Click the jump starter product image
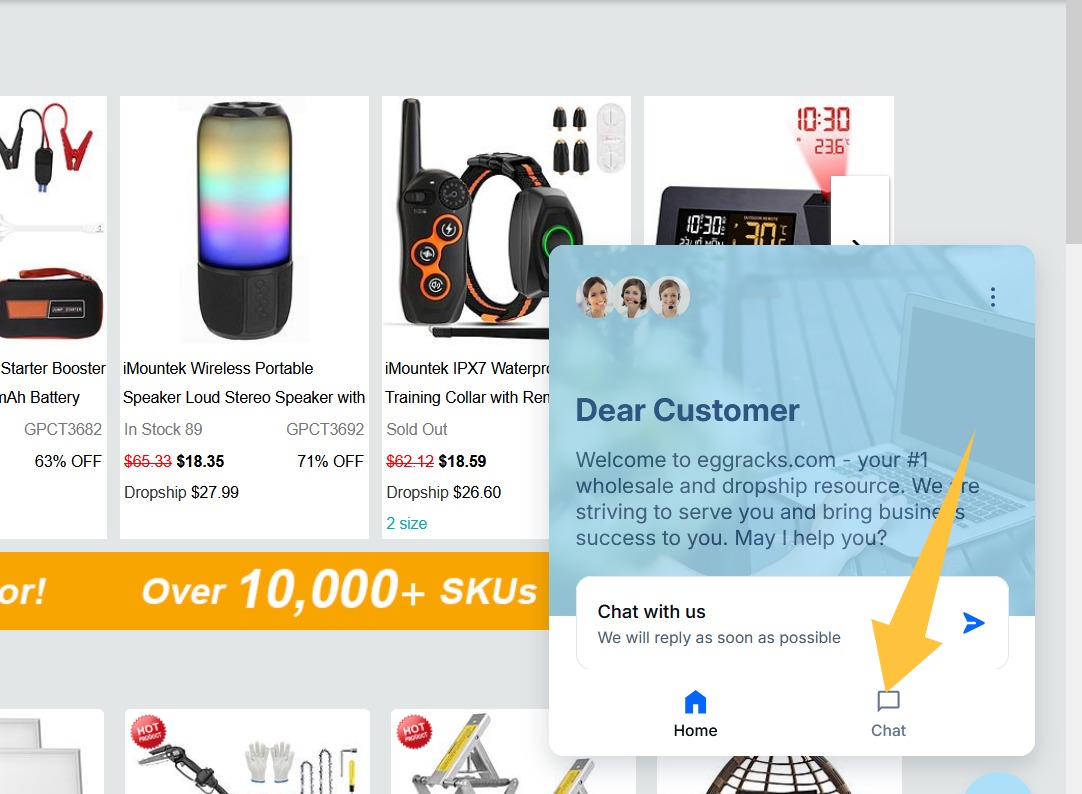 tap(53, 221)
